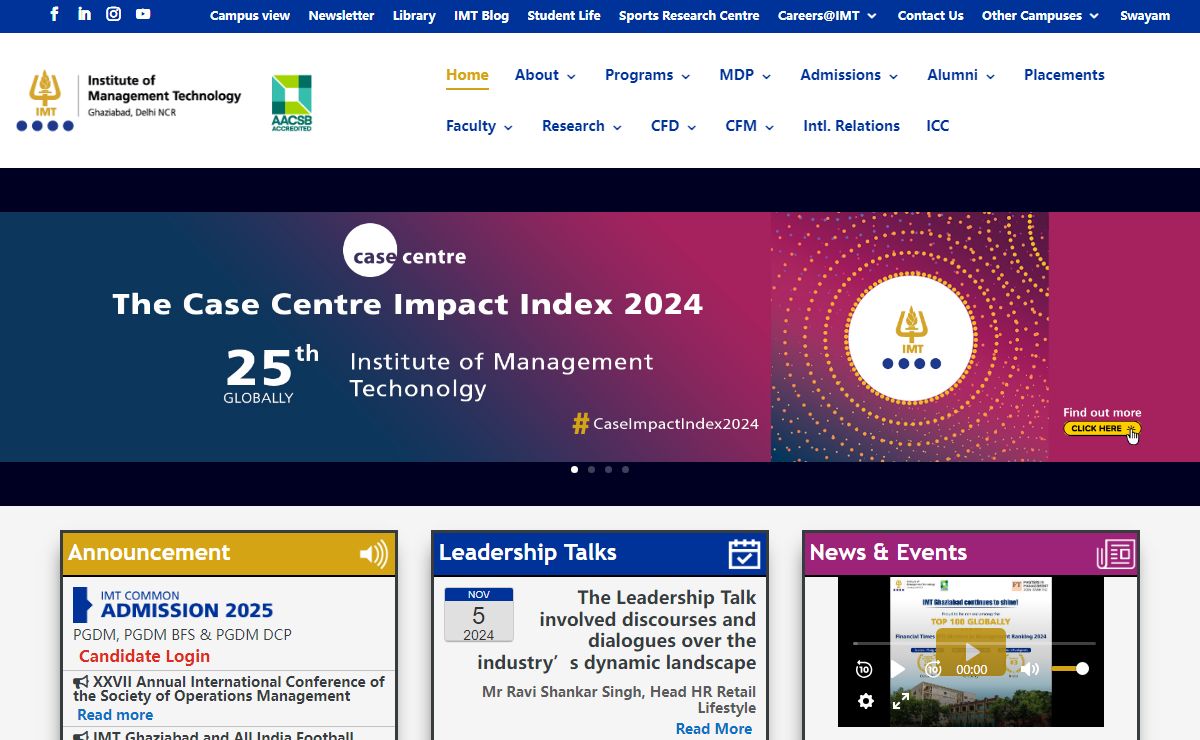Click the Nov 5 2024 date badge
This screenshot has width=1200, height=740.
click(x=478, y=614)
